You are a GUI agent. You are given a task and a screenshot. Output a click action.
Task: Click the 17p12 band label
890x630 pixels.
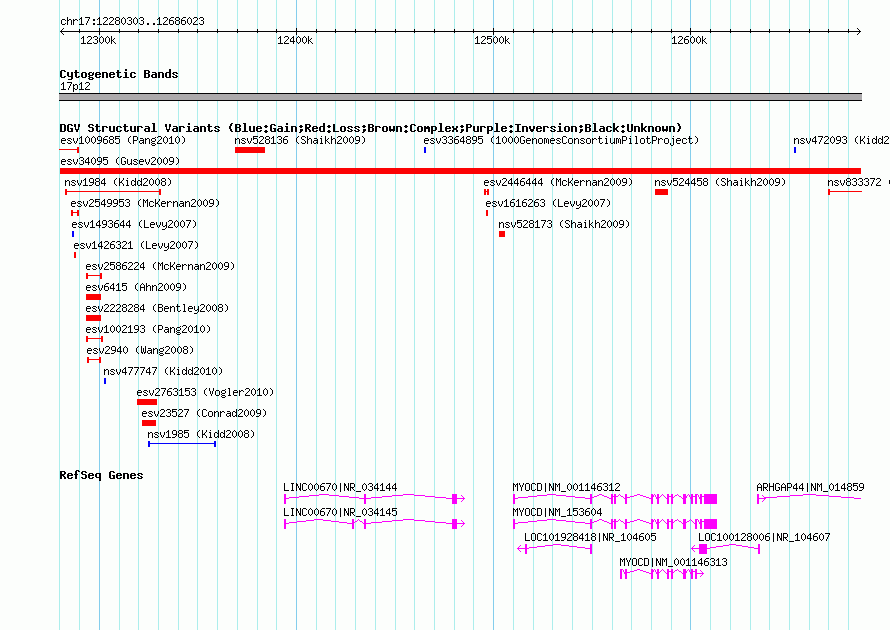click(75, 86)
